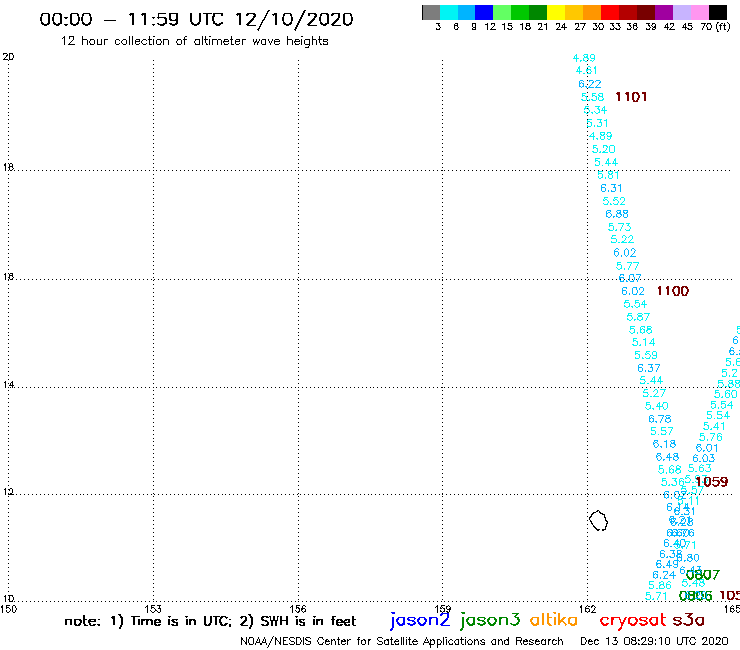Pick the purple 42 ft legend swatch
This screenshot has width=740, height=650.
tap(664, 12)
